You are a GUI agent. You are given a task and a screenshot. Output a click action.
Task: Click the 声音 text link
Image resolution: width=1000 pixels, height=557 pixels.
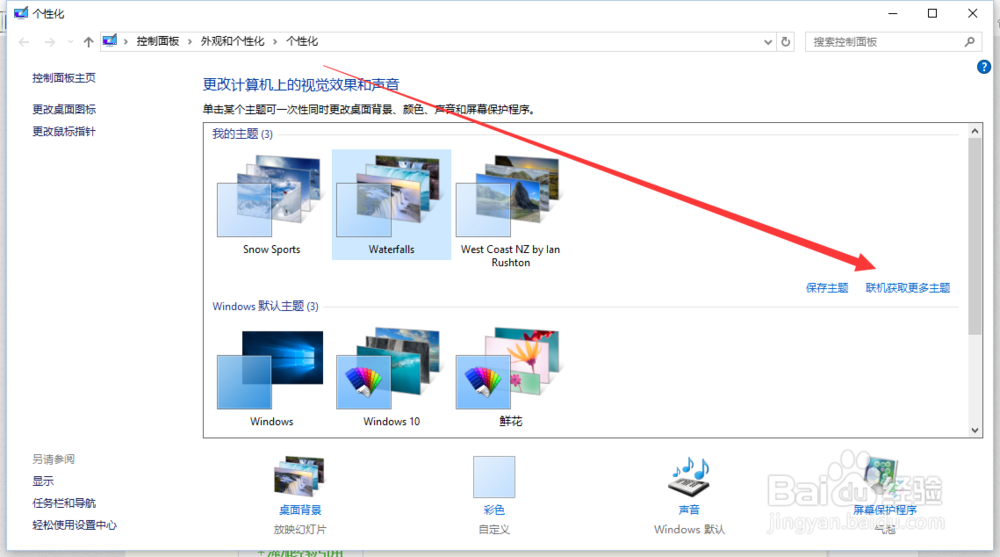point(689,510)
